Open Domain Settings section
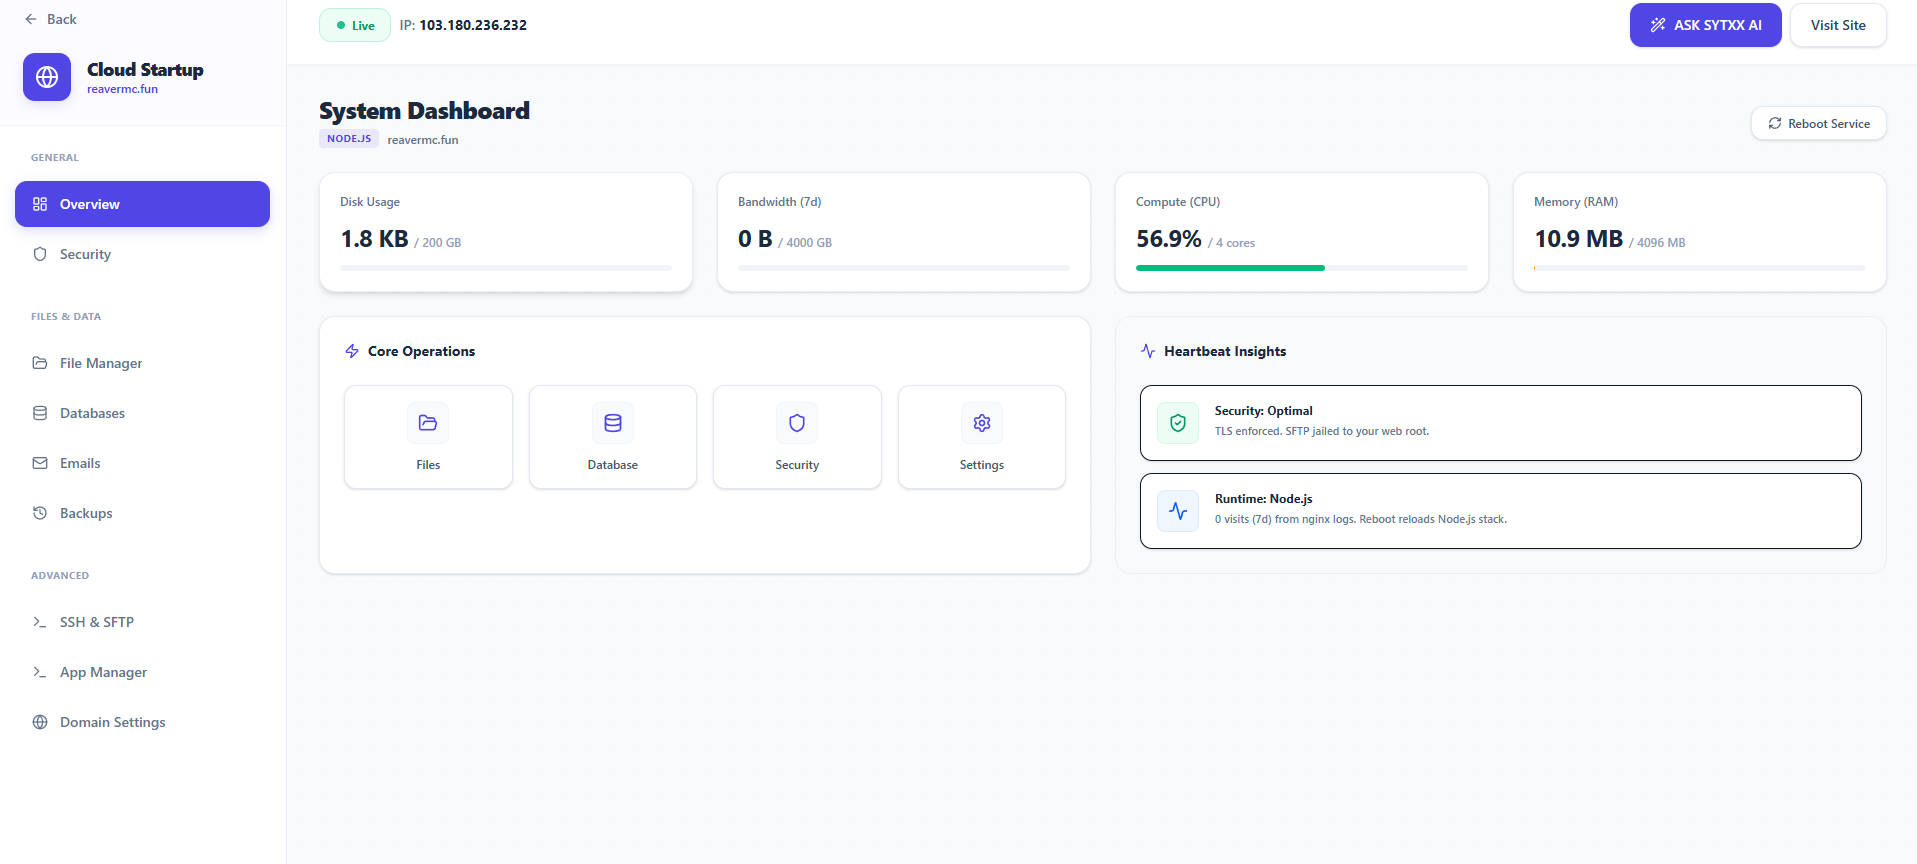 [142, 722]
